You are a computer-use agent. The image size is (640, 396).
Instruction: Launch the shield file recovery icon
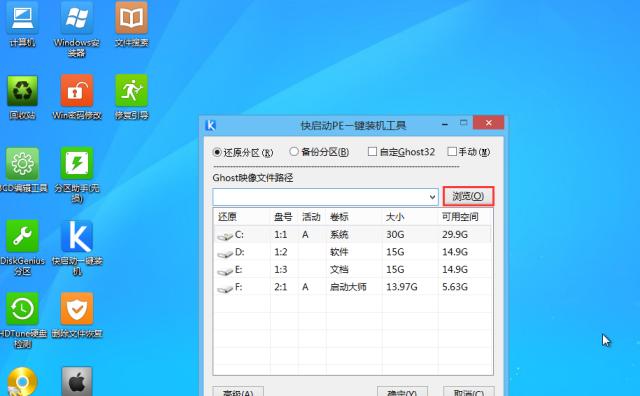77,309
